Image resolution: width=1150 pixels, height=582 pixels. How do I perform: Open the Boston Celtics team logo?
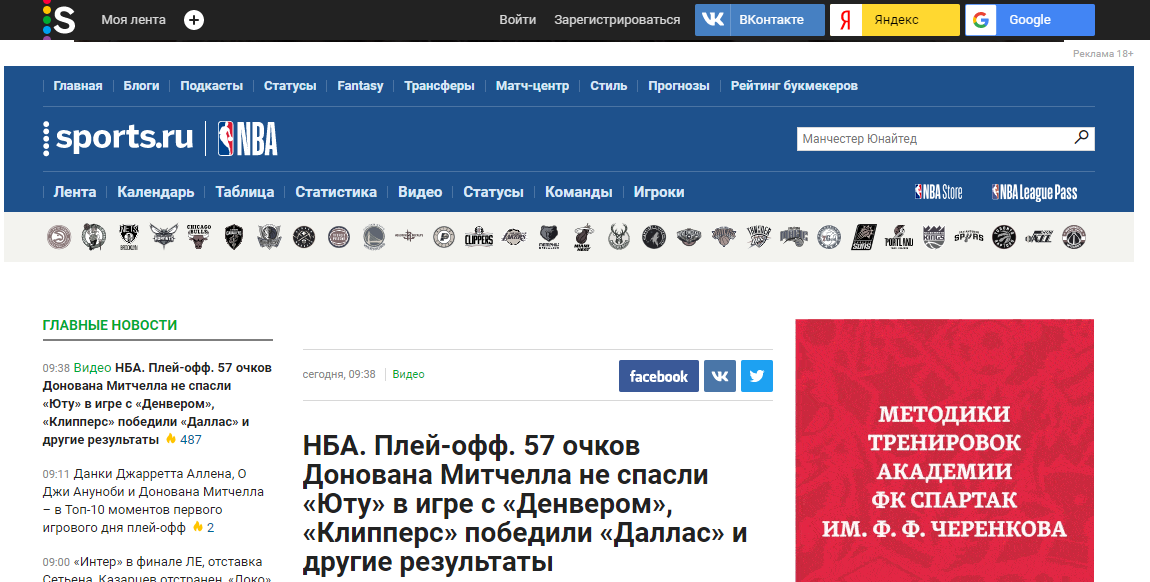click(94, 237)
